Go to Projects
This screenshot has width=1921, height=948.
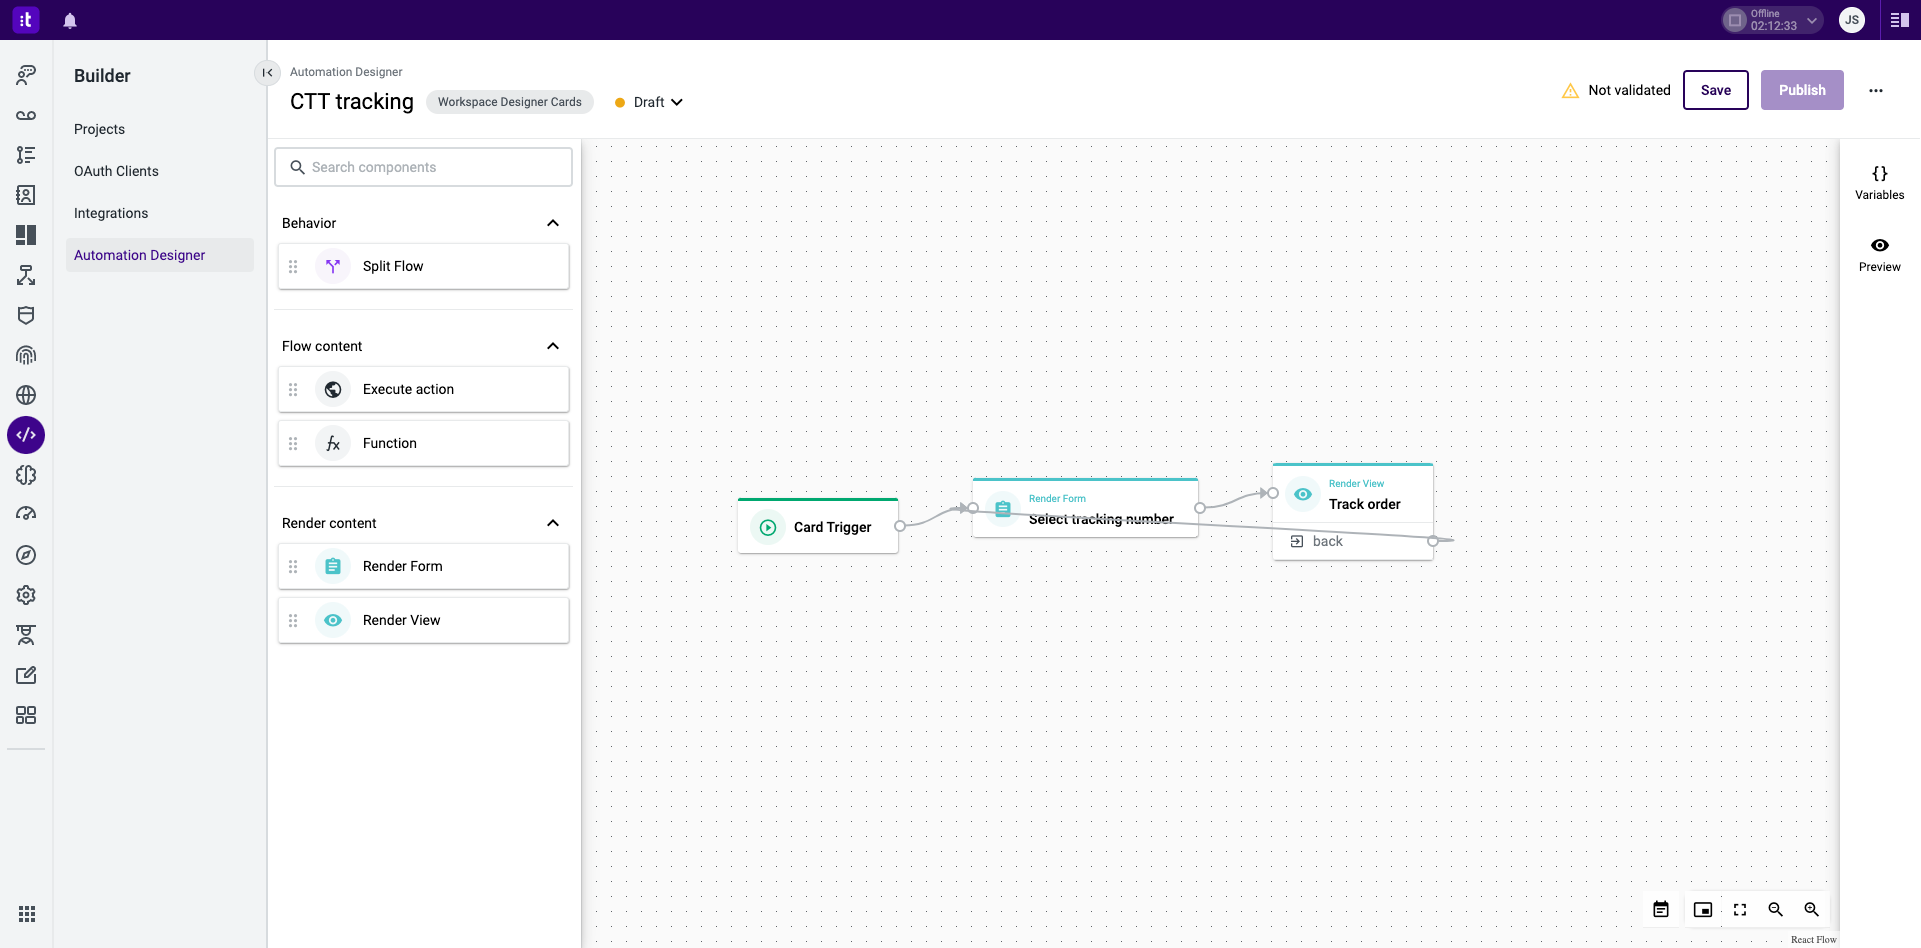coord(99,129)
